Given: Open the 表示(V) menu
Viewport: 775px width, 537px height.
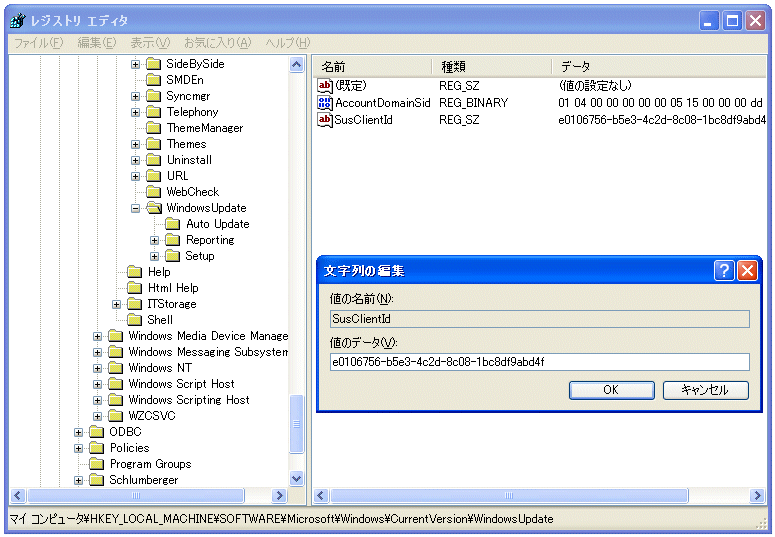Looking at the screenshot, I should 150,43.
